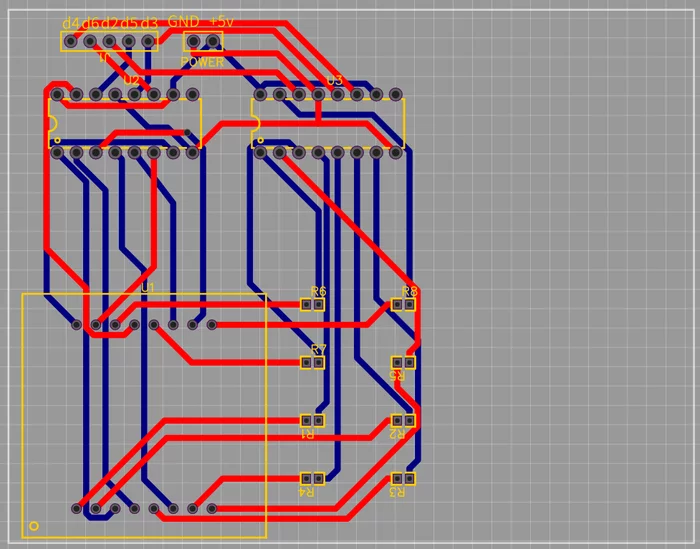Select the left pad of resistor R5
Image resolution: width=700 pixels, height=549 pixels.
click(397, 362)
